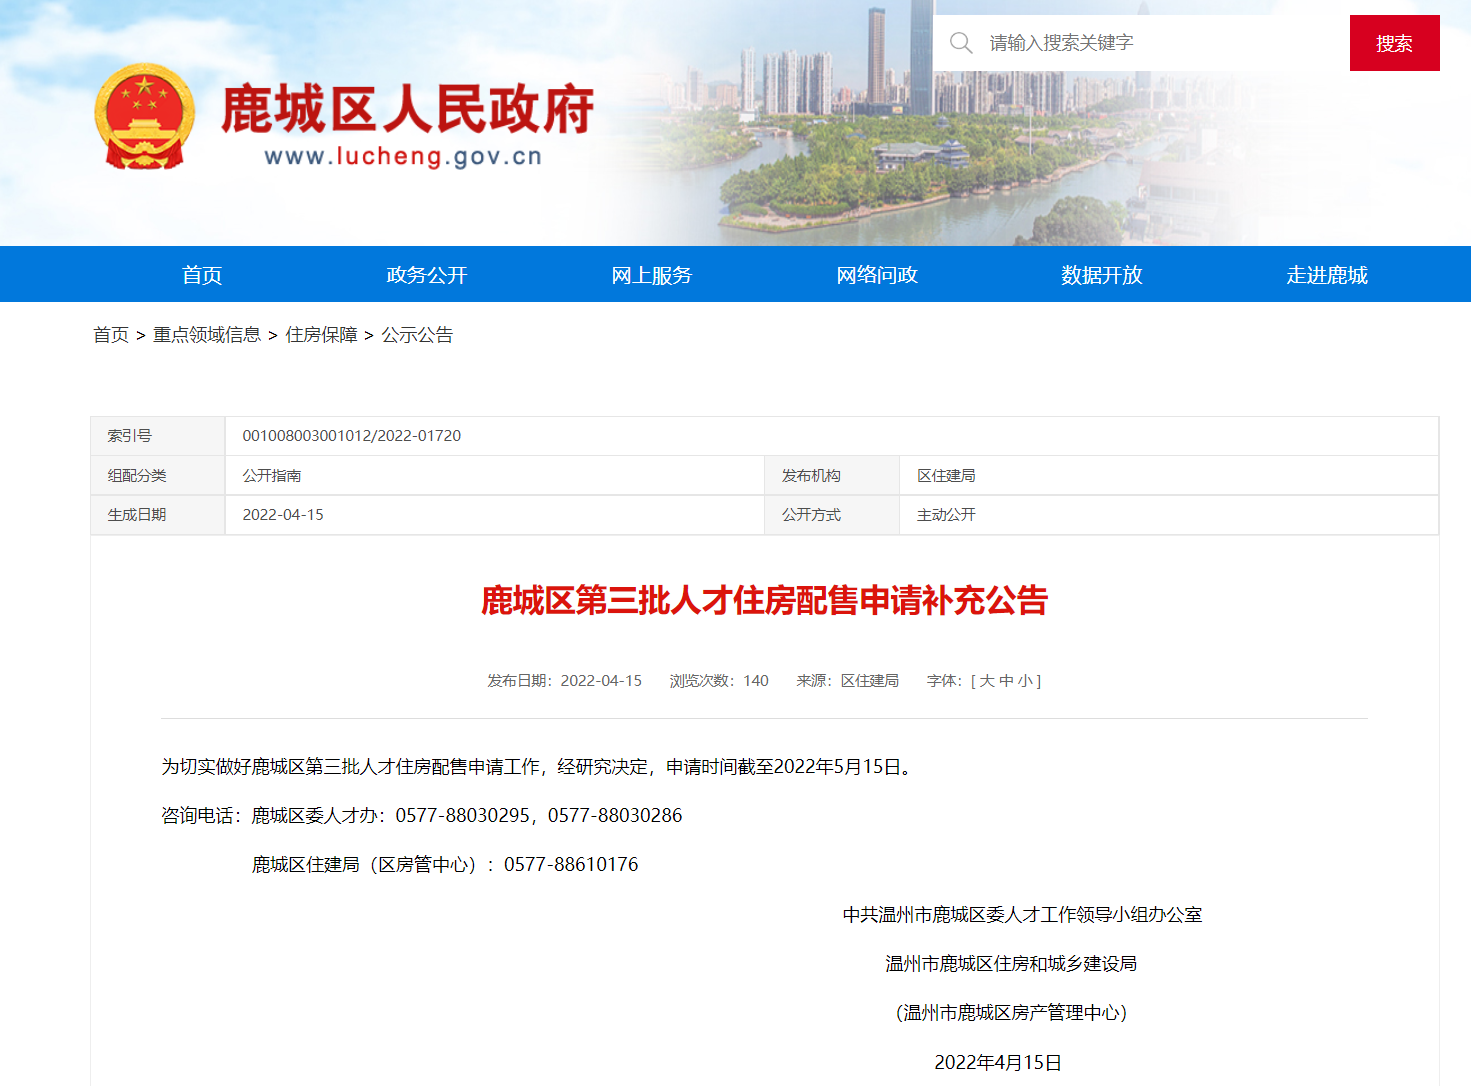Click the article title 鹿城区第三批人才住房配售申请补充公告
This screenshot has width=1471, height=1086.
pyautogui.click(x=764, y=601)
